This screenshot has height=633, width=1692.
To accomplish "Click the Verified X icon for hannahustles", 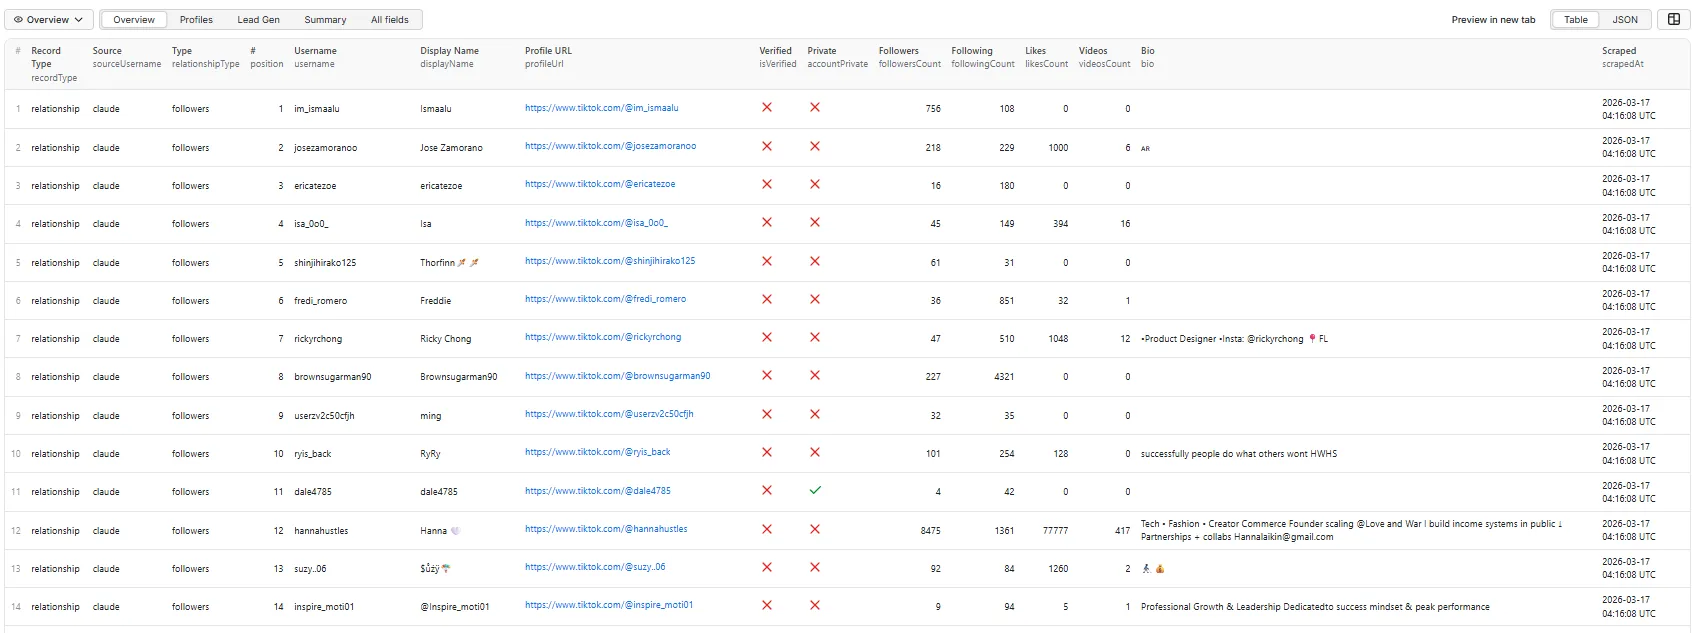I will (767, 529).
